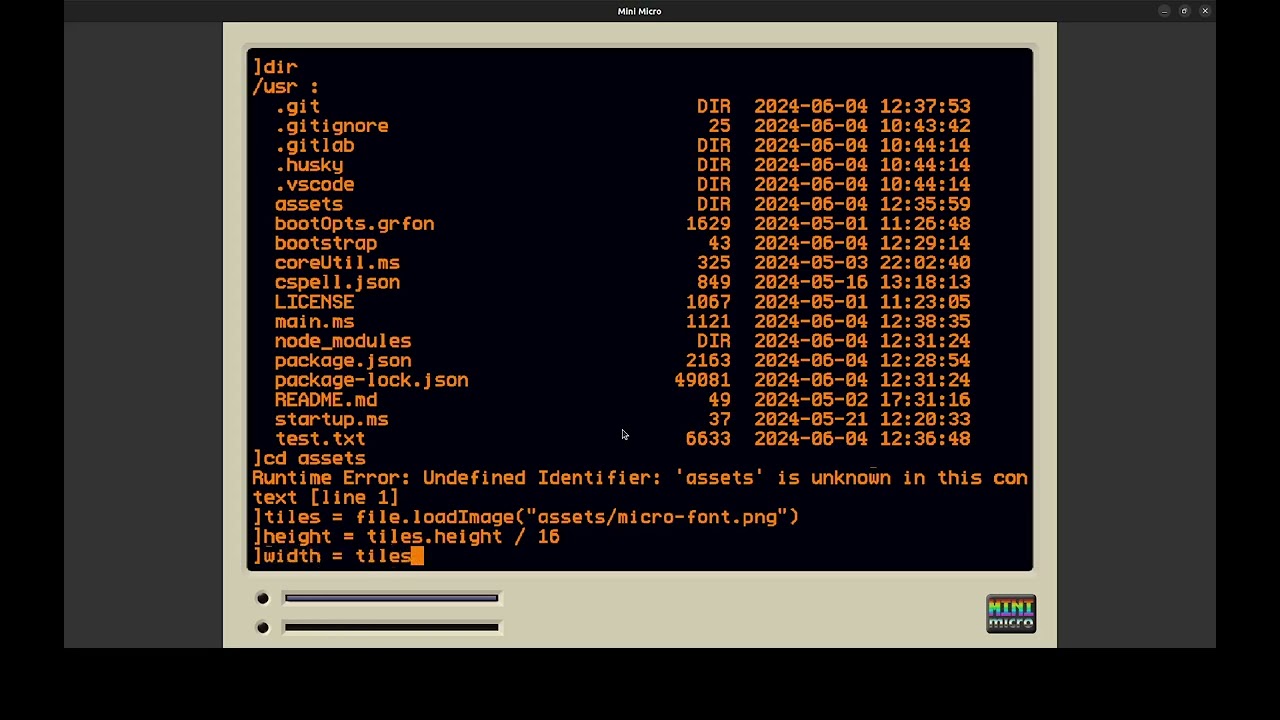The width and height of the screenshot is (1280, 720).
Task: Click the 6633 file size value
Action: pyautogui.click(x=708, y=439)
